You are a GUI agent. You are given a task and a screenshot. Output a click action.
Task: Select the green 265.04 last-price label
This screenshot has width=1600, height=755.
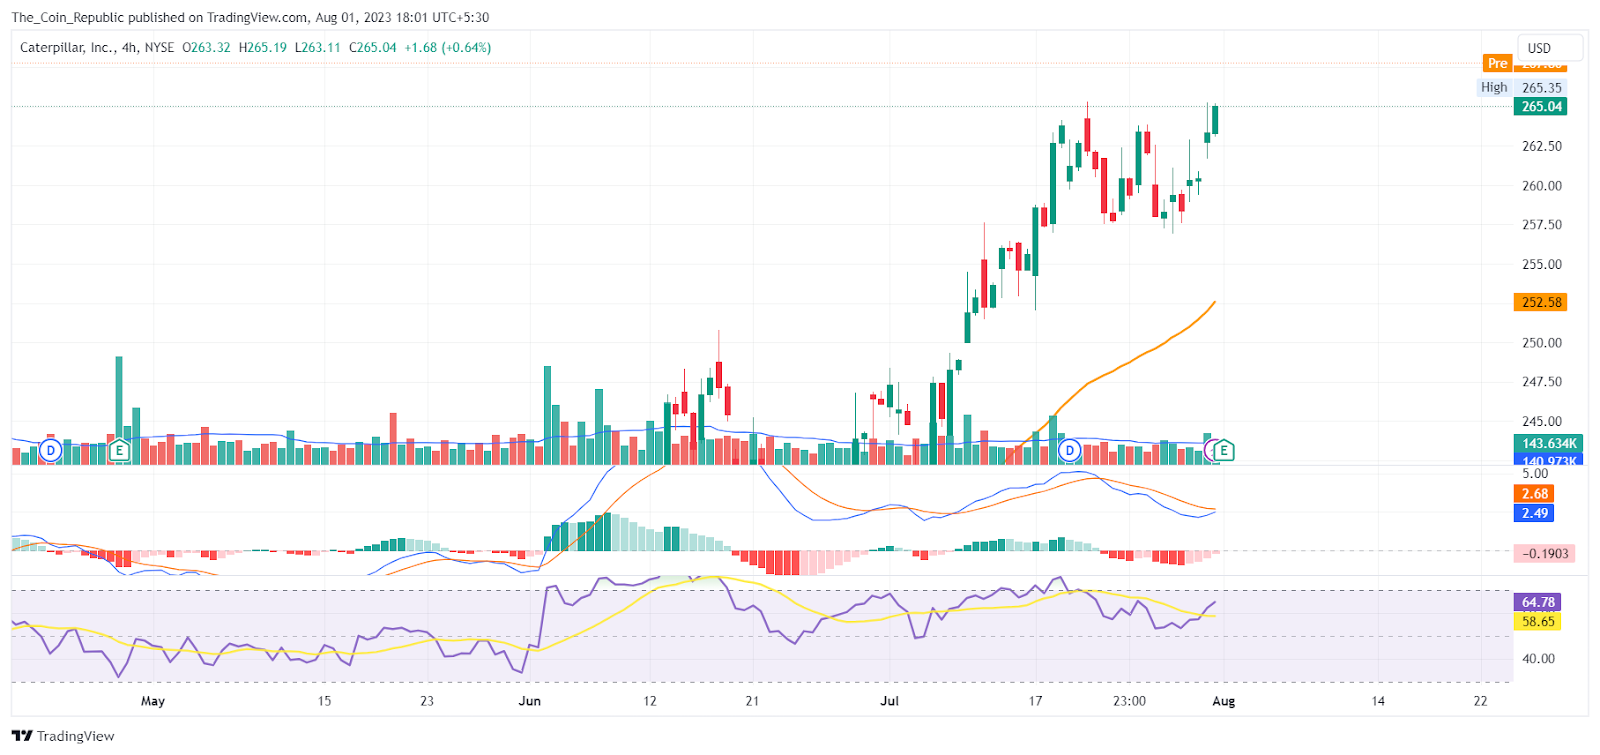[x=1541, y=107]
